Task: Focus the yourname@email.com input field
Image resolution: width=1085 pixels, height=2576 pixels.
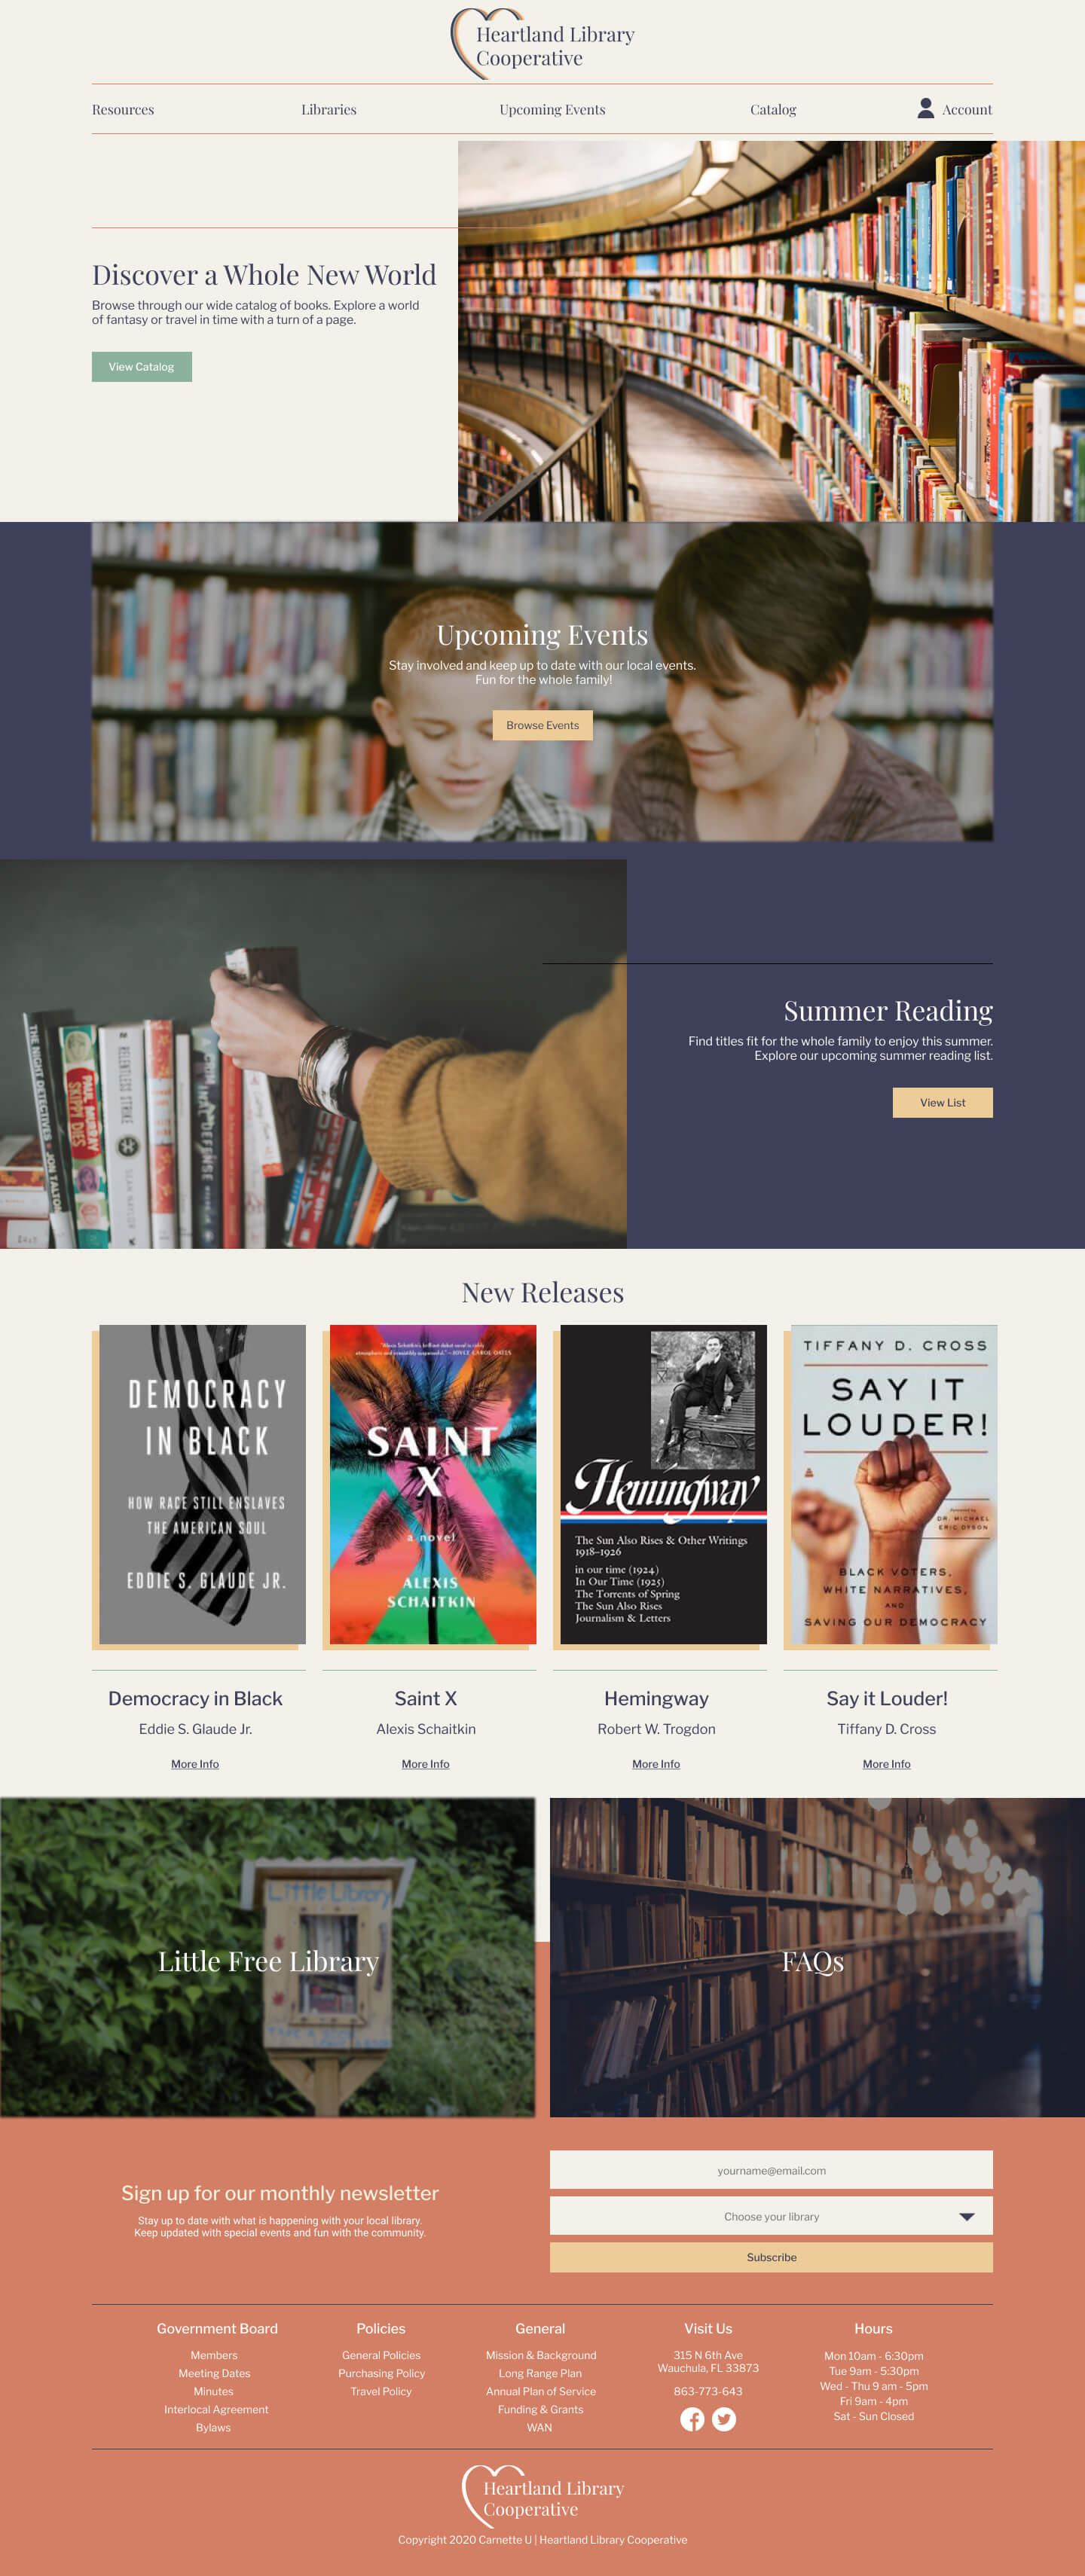Action: [x=771, y=2170]
